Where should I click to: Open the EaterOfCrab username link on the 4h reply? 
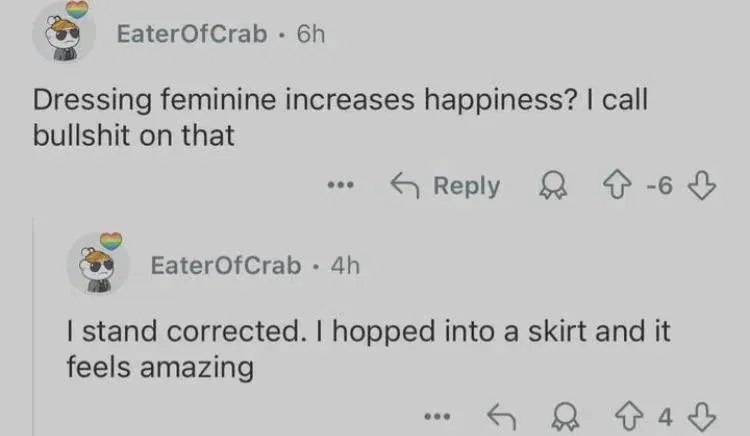[x=225, y=266]
